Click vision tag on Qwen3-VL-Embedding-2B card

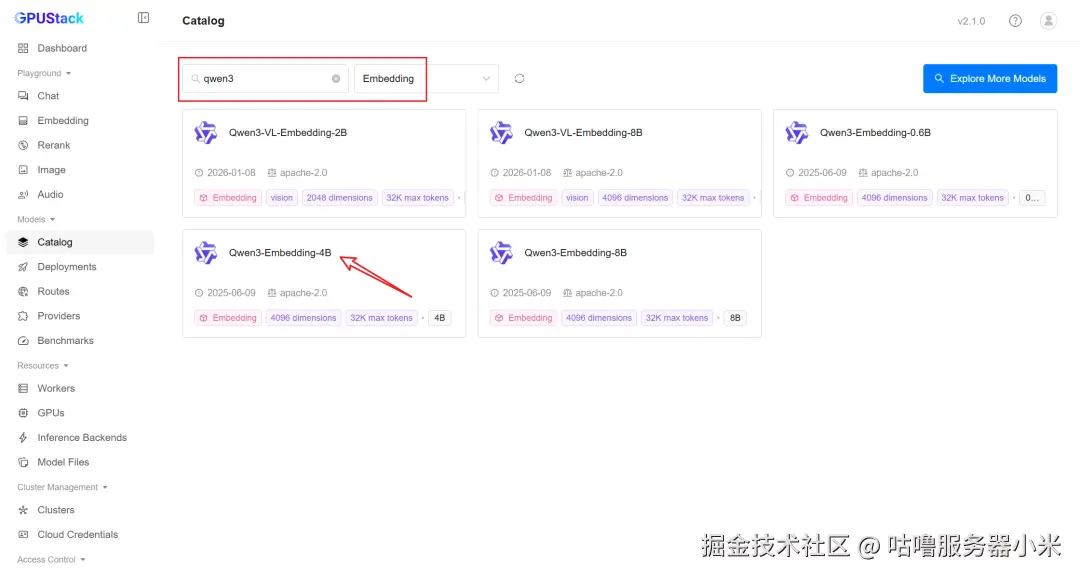pos(281,198)
